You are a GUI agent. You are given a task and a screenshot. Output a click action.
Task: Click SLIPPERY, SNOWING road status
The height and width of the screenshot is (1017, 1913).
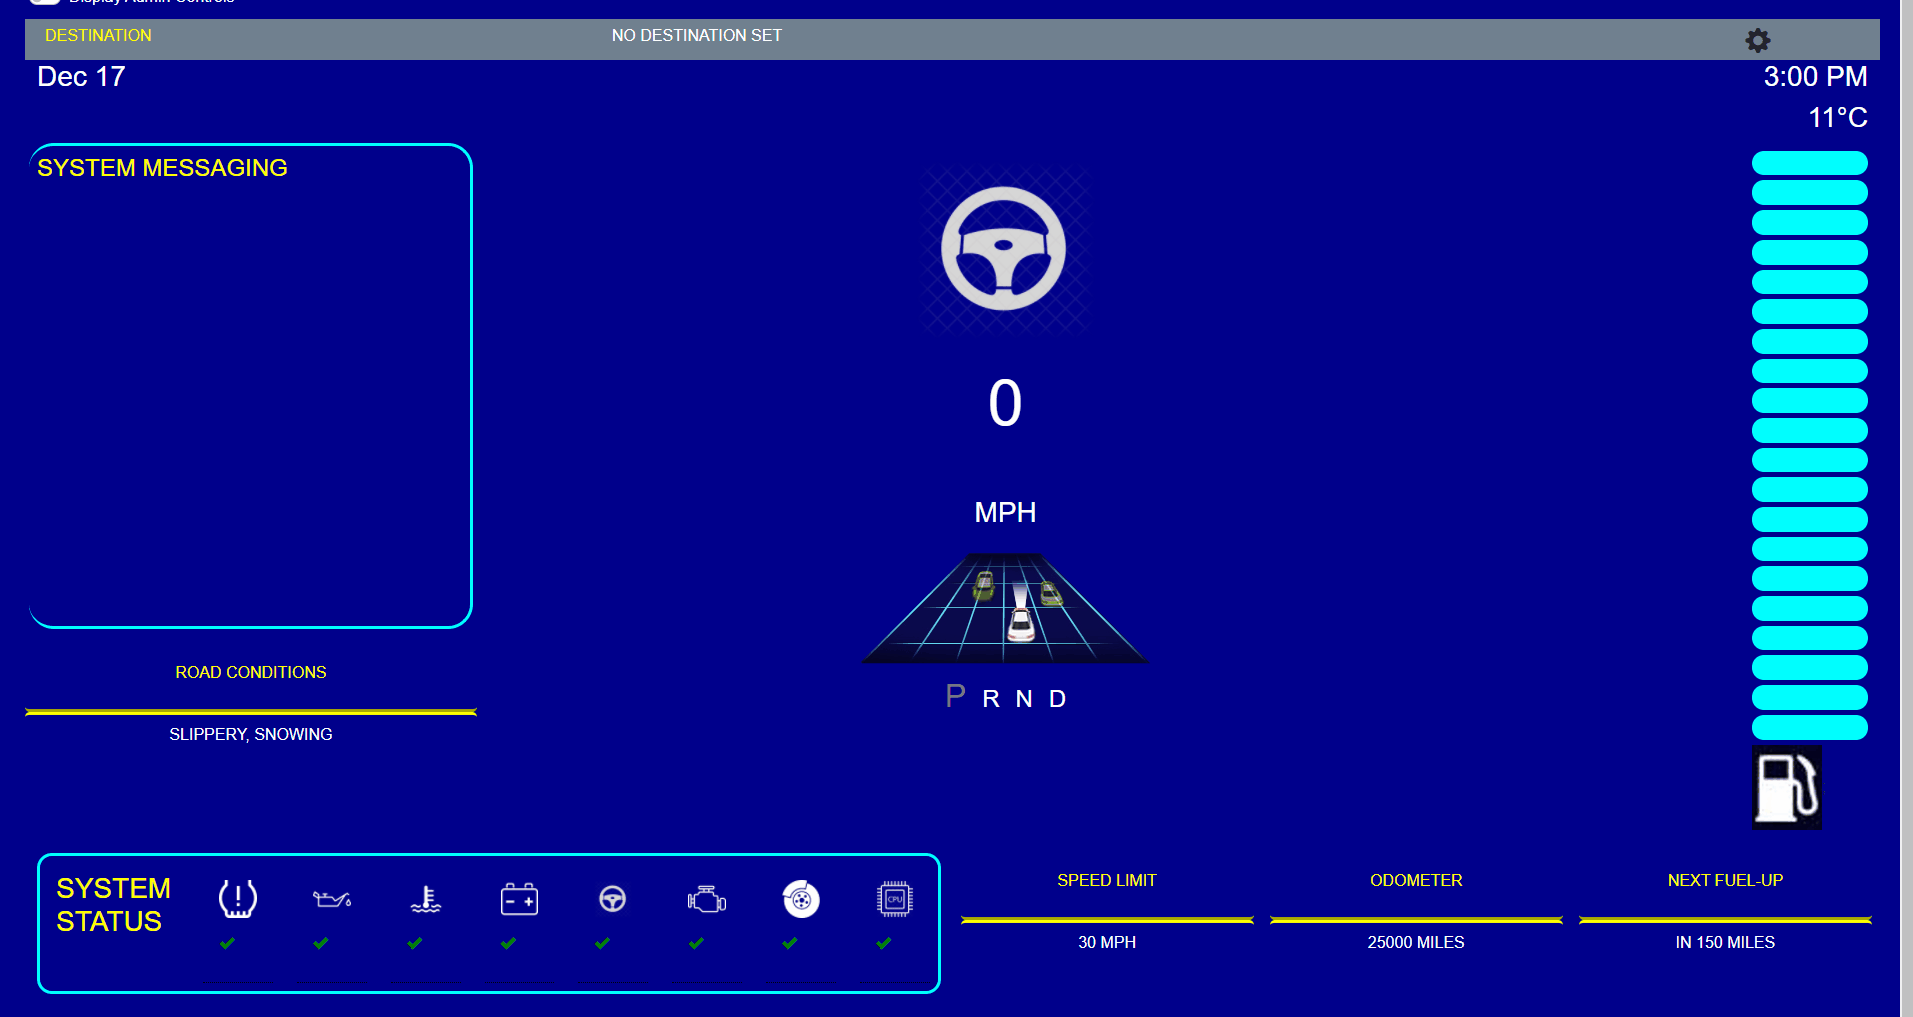[251, 734]
